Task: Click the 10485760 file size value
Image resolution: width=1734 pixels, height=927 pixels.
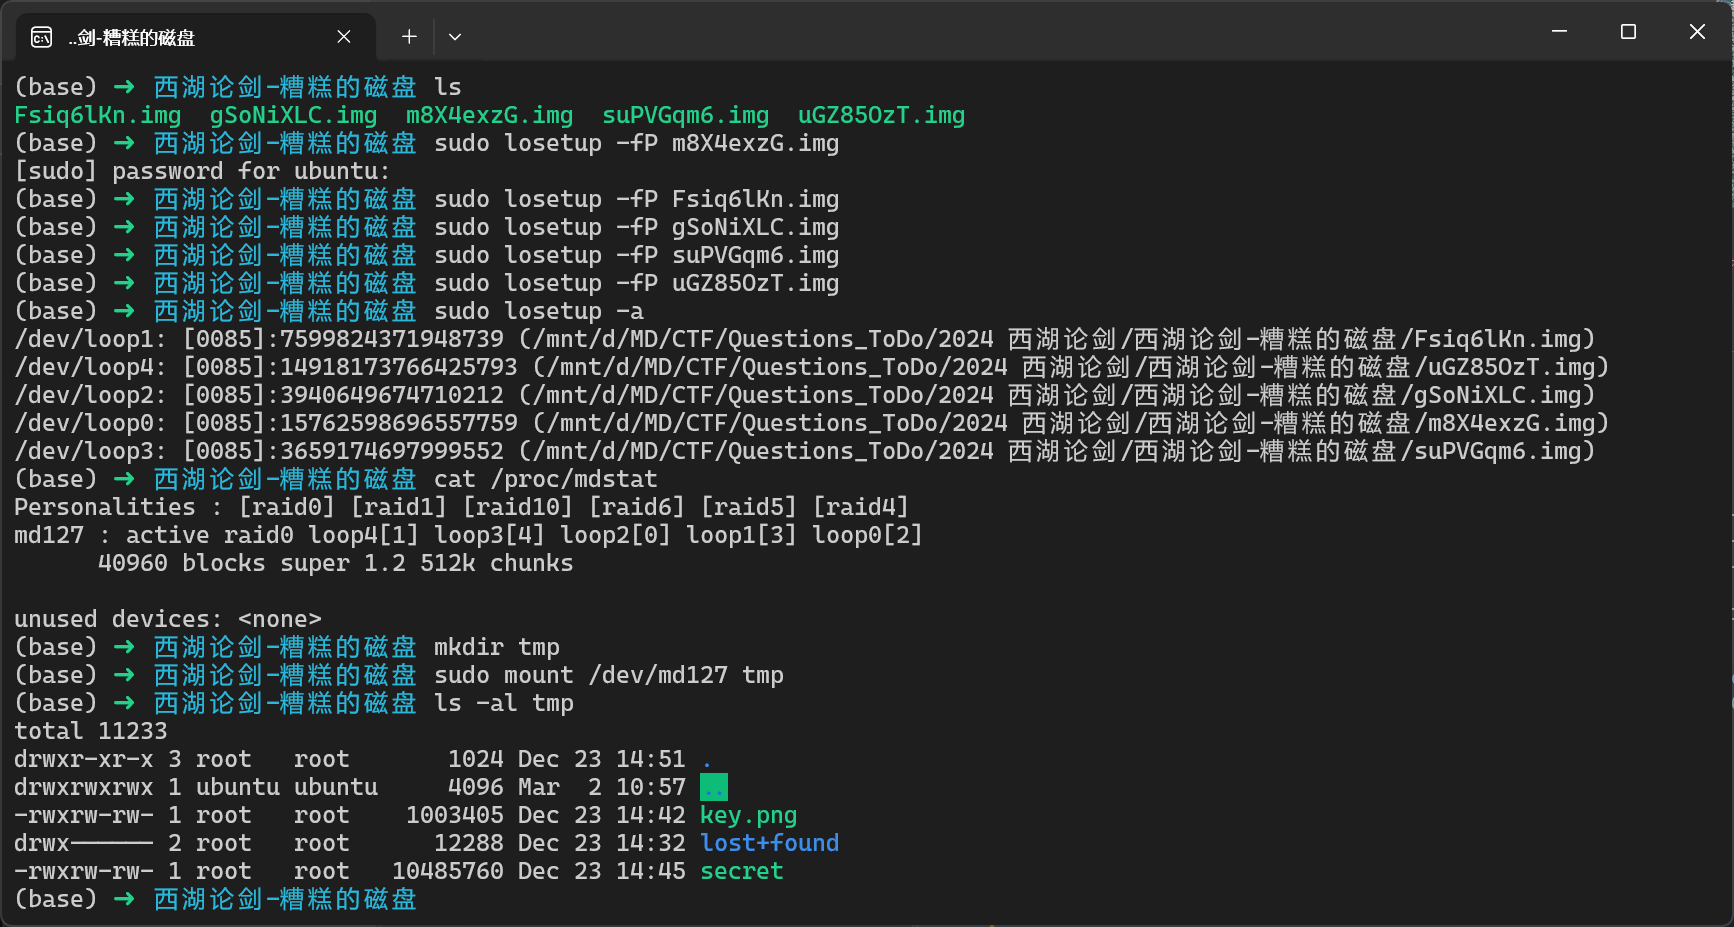Action: tap(448, 871)
